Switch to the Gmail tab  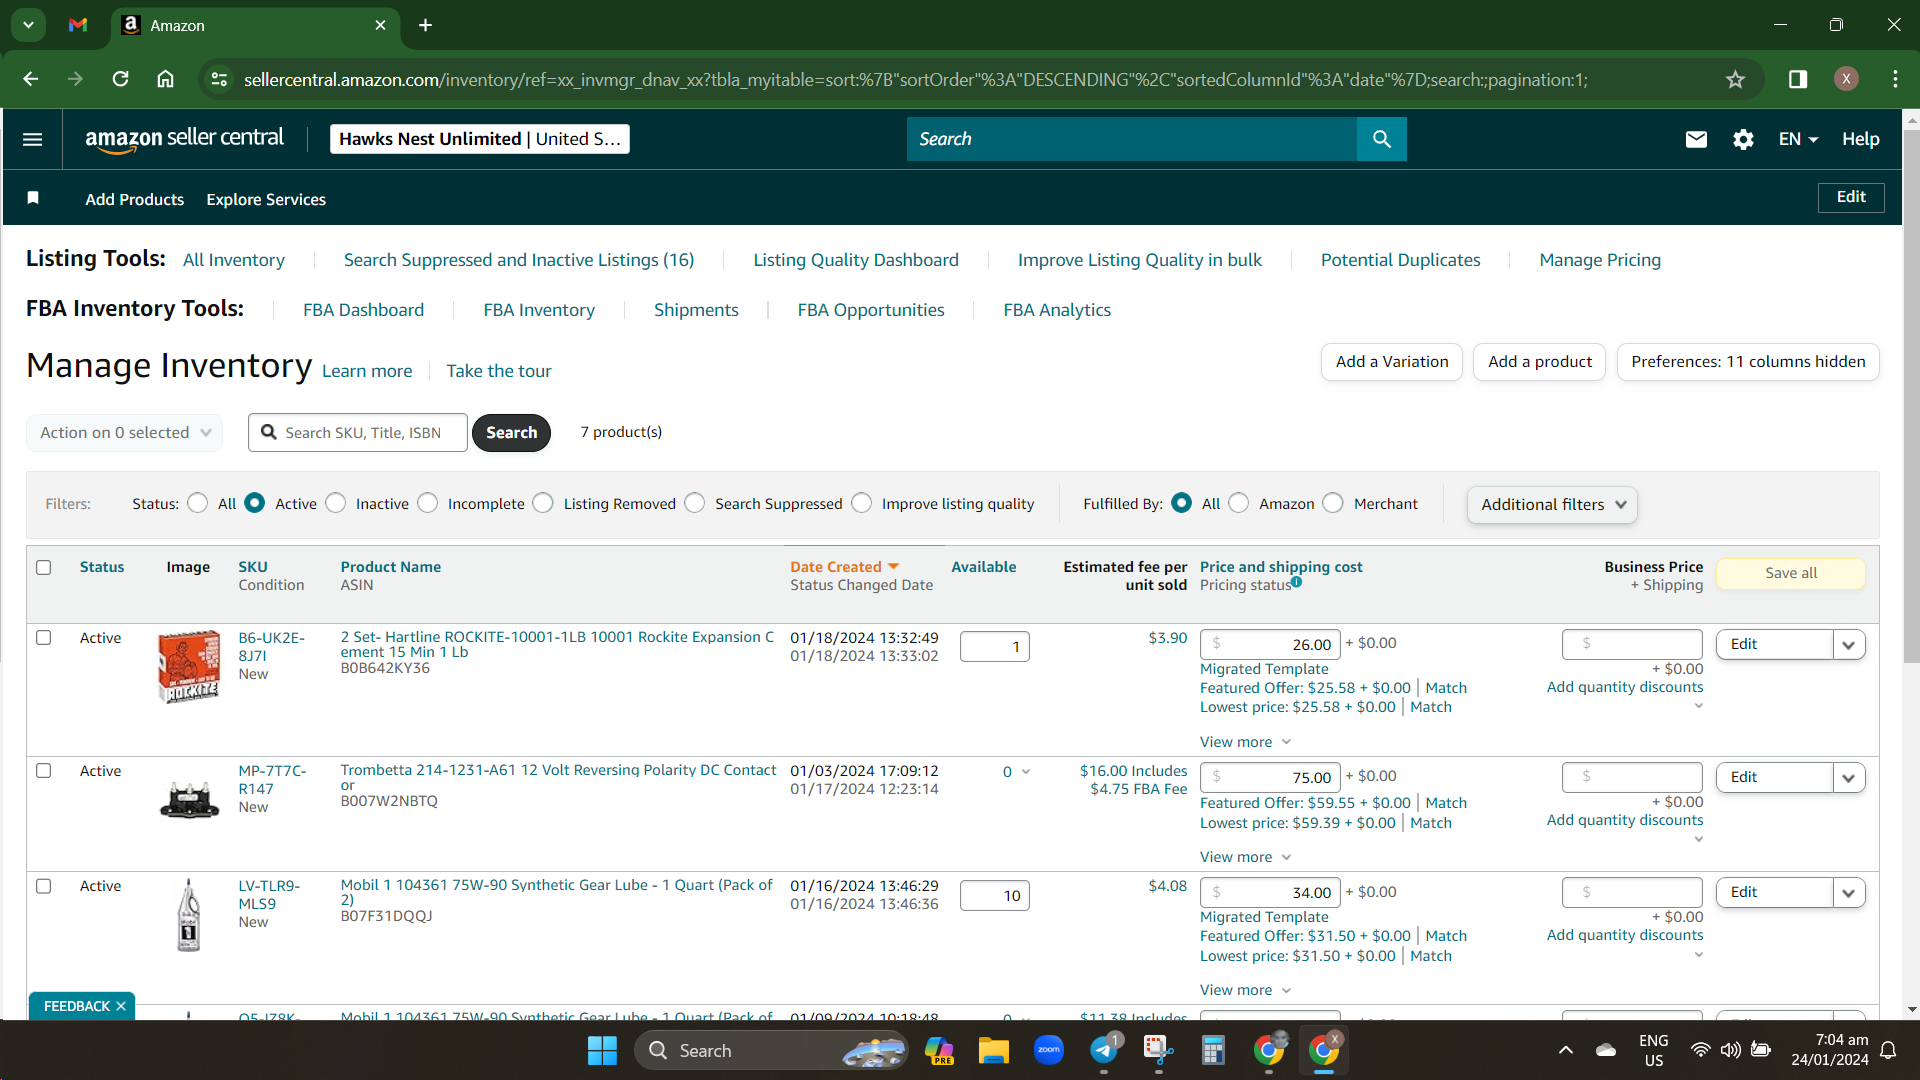pyautogui.click(x=78, y=25)
